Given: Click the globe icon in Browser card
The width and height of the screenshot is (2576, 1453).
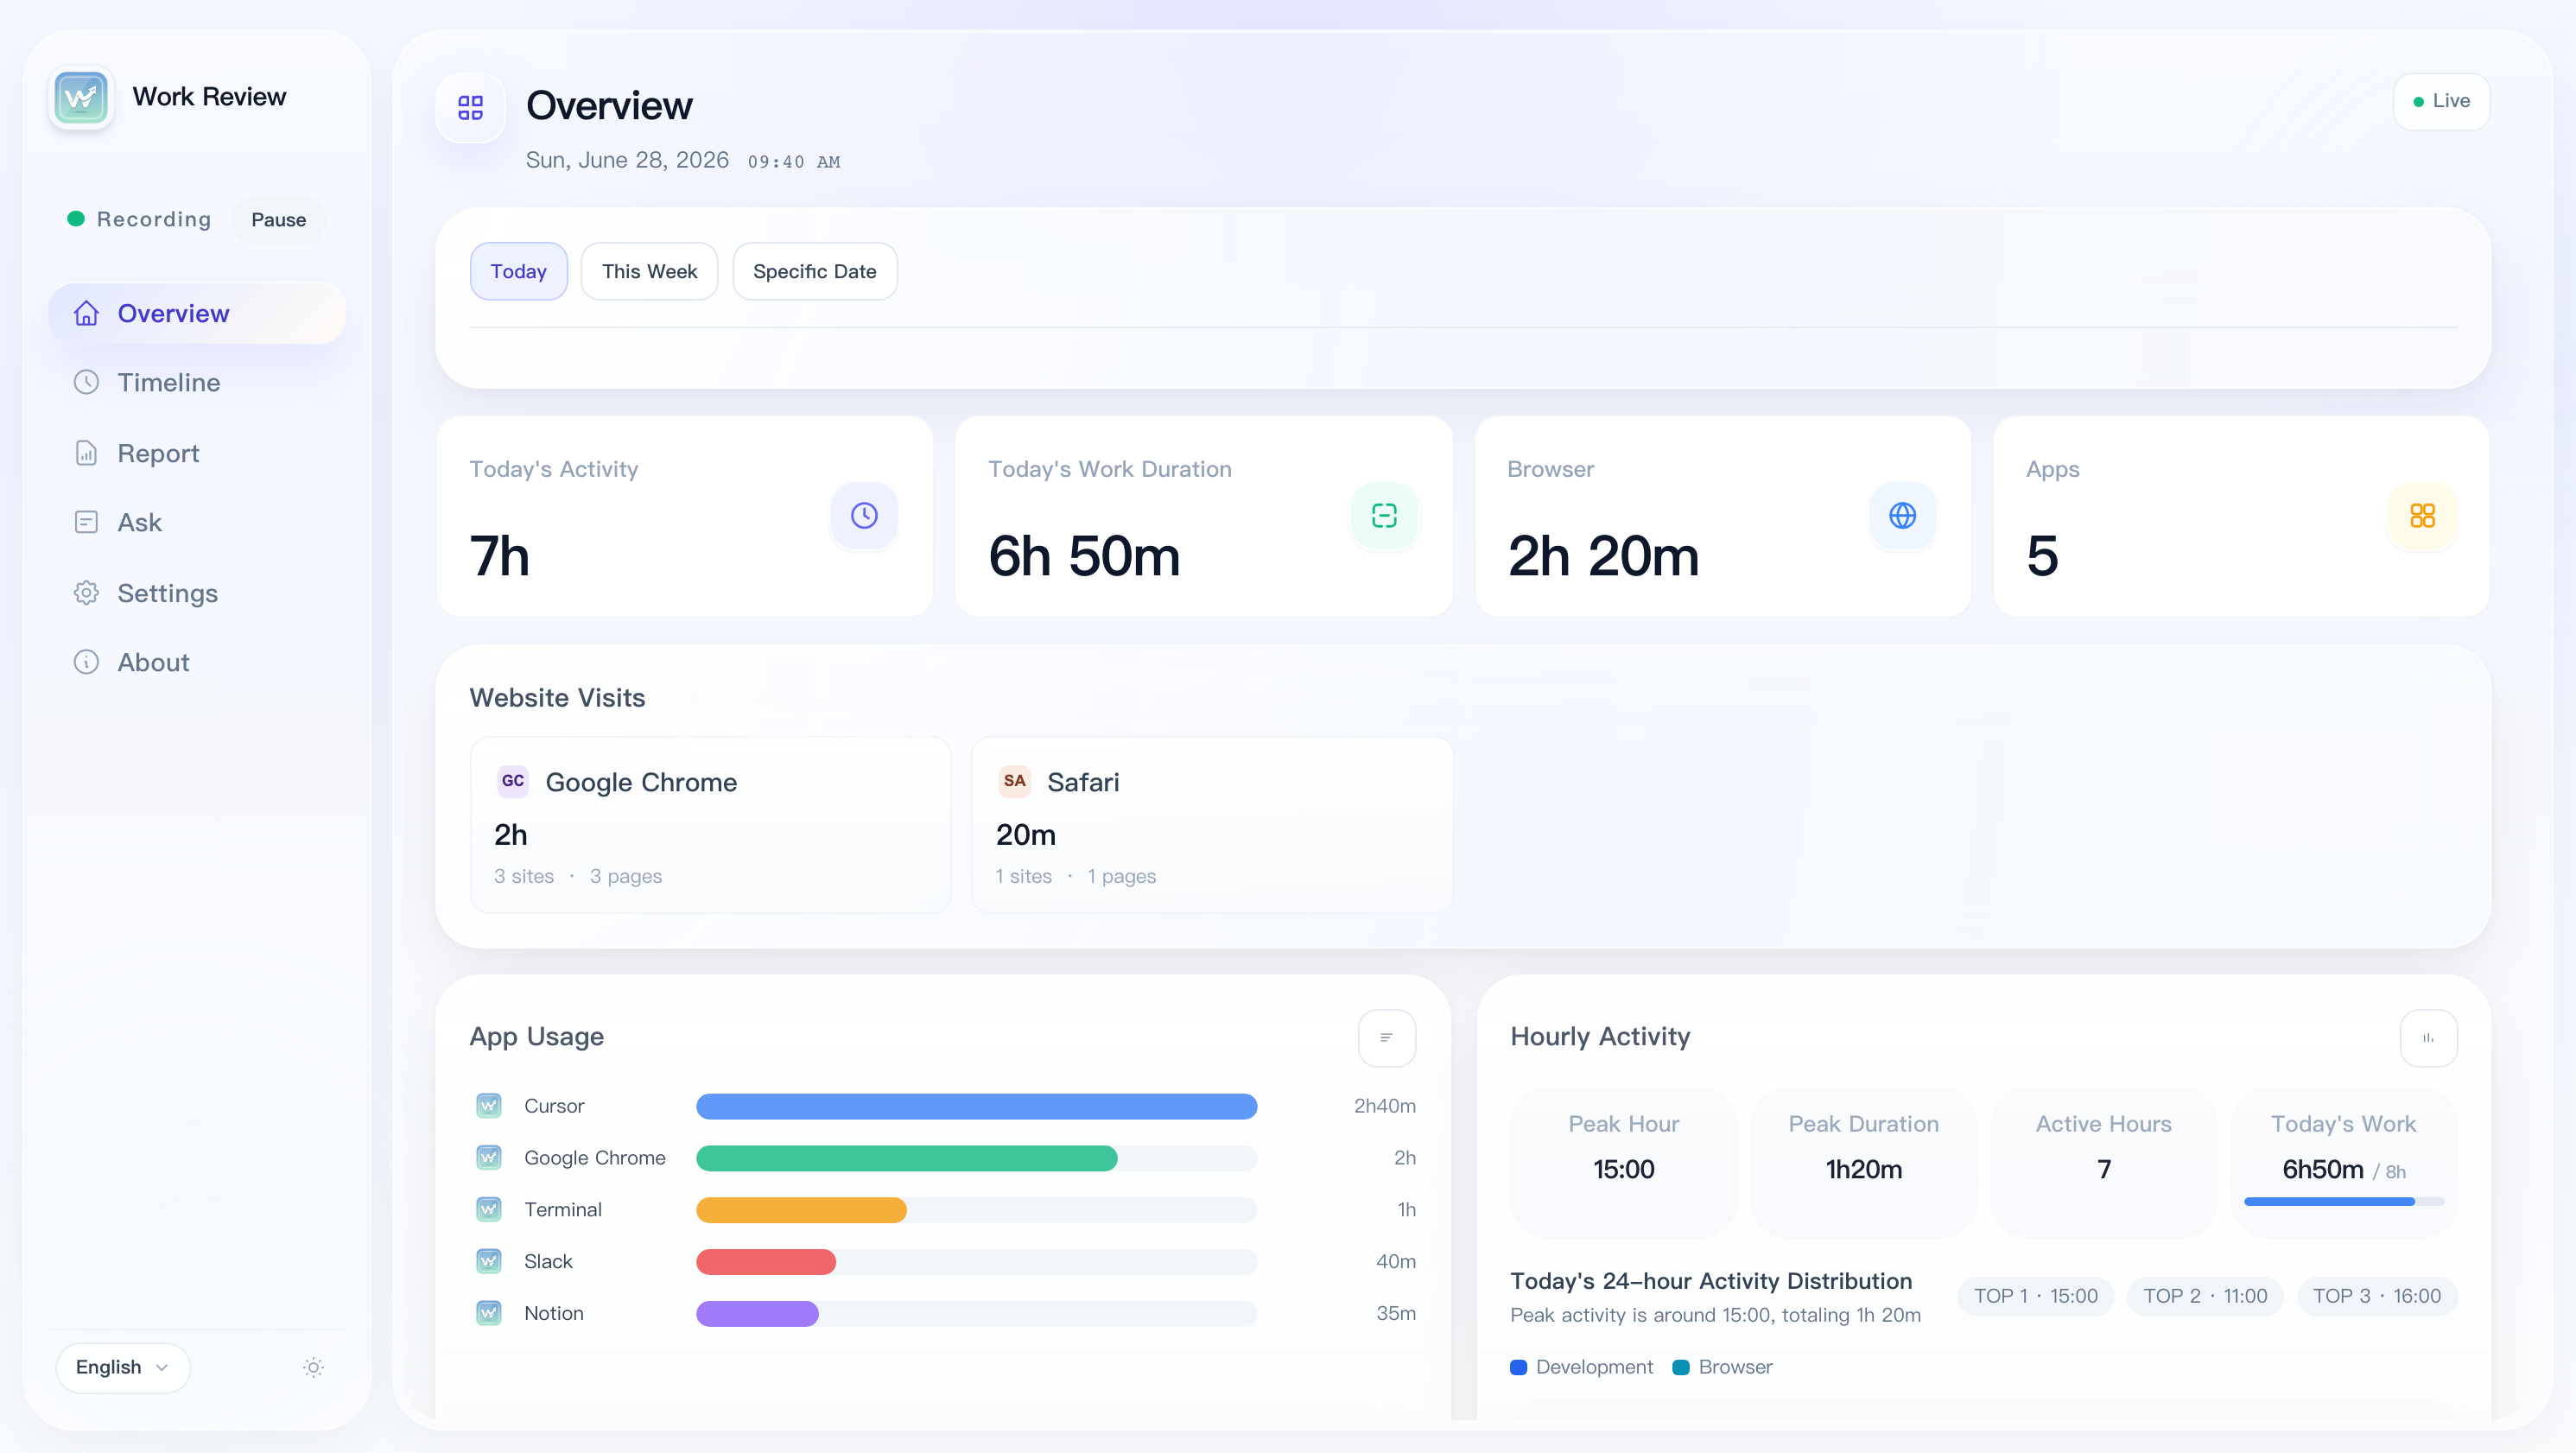Looking at the screenshot, I should click(1902, 515).
